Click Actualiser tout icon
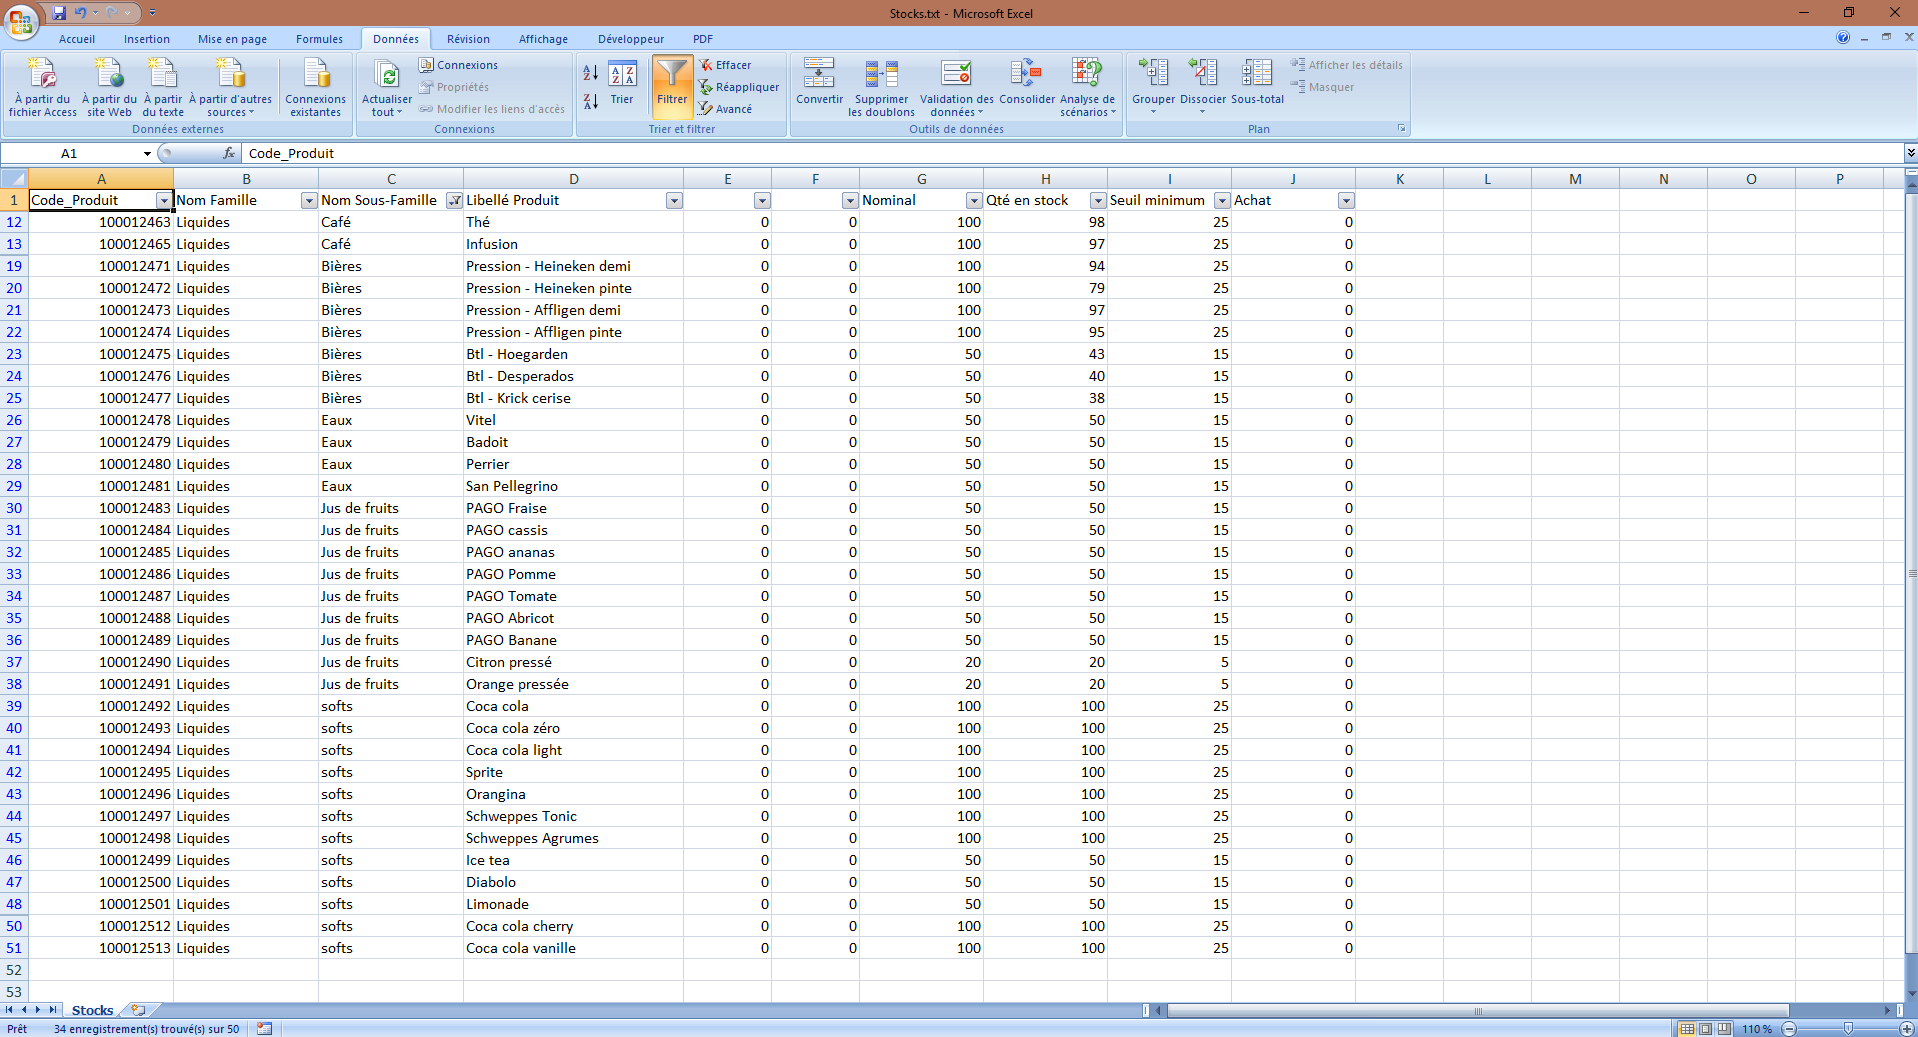1918x1037 pixels. 387,76
